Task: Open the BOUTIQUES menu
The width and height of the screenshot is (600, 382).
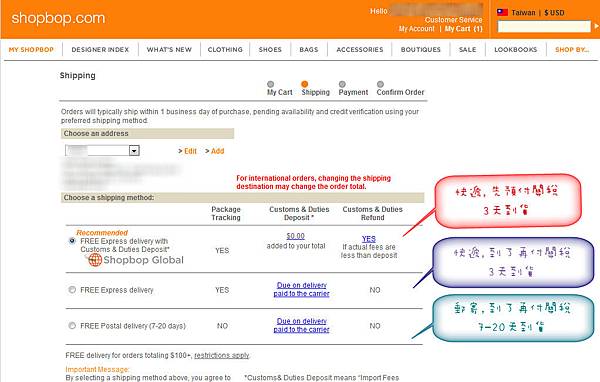Action: pos(421,50)
